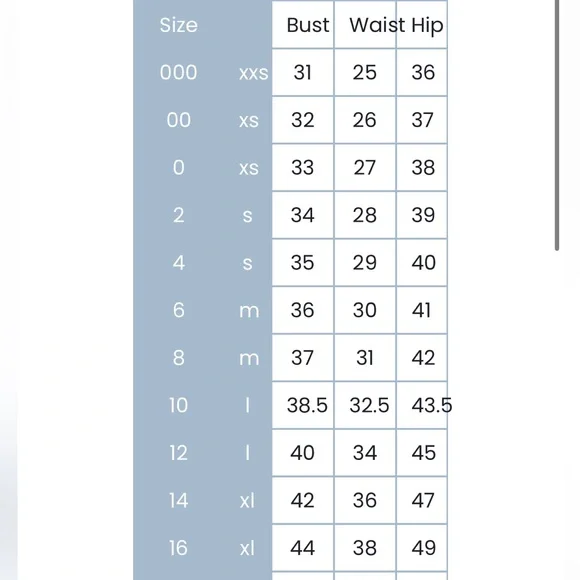Viewport: 580px width, 580px height.
Task: Click the hip value 40 cell
Action: 422,262
